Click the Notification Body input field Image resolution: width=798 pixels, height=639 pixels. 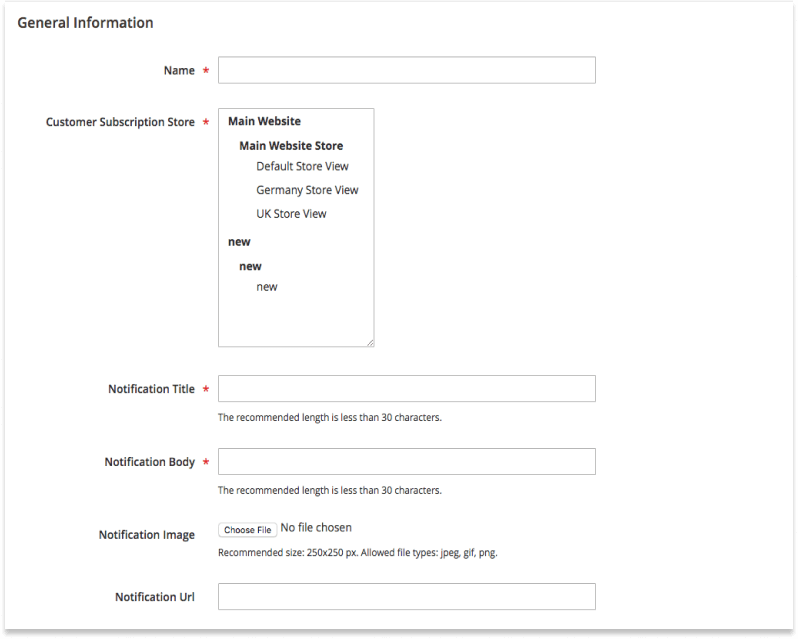[407, 461]
